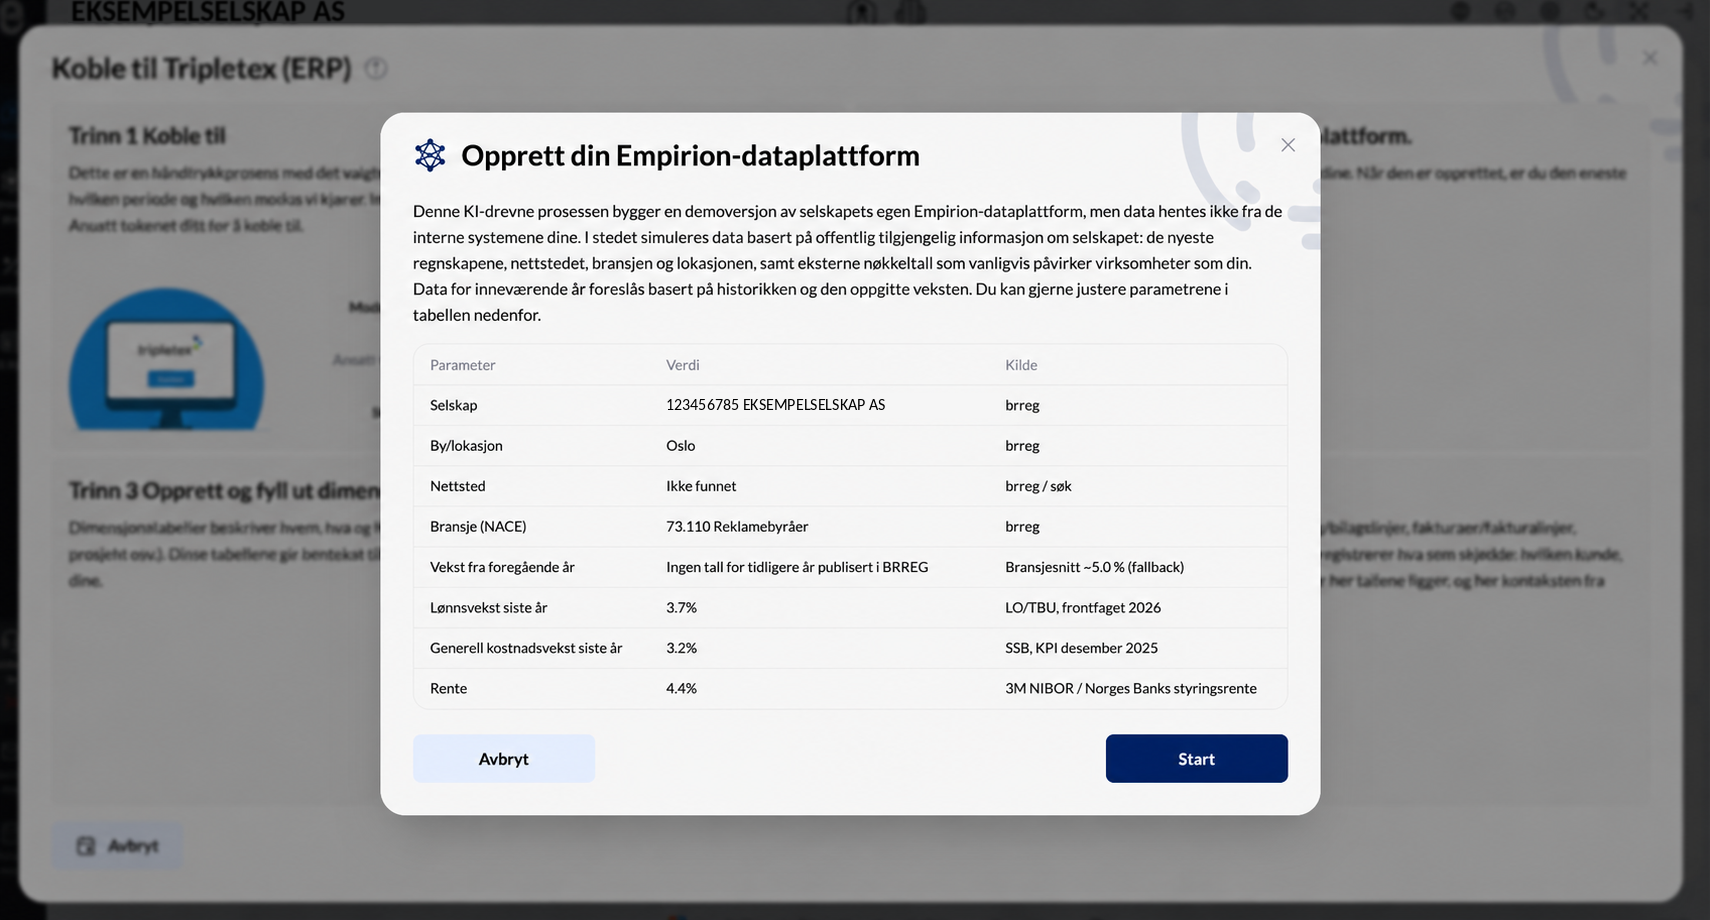Click the Start button
The width and height of the screenshot is (1710, 920).
pos(1196,759)
